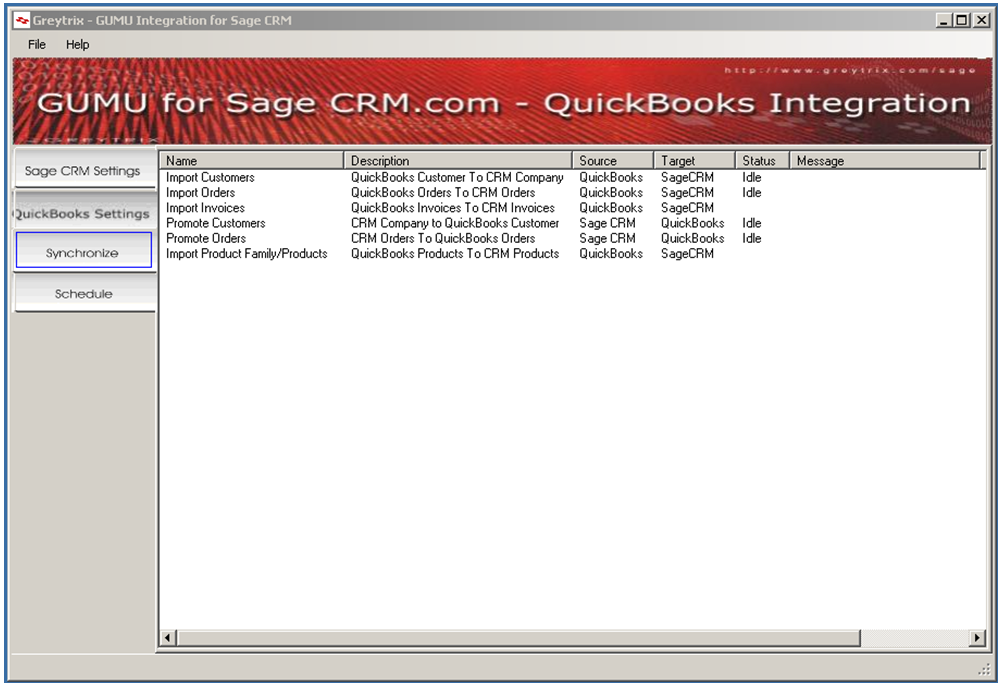Click the Synchronize button
The image size is (1001, 686).
tap(83, 253)
